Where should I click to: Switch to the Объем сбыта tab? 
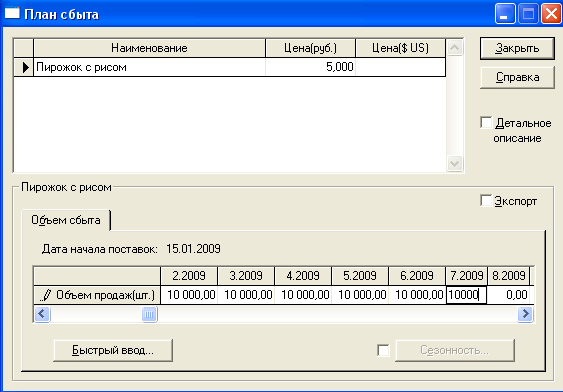pyautogui.click(x=66, y=220)
